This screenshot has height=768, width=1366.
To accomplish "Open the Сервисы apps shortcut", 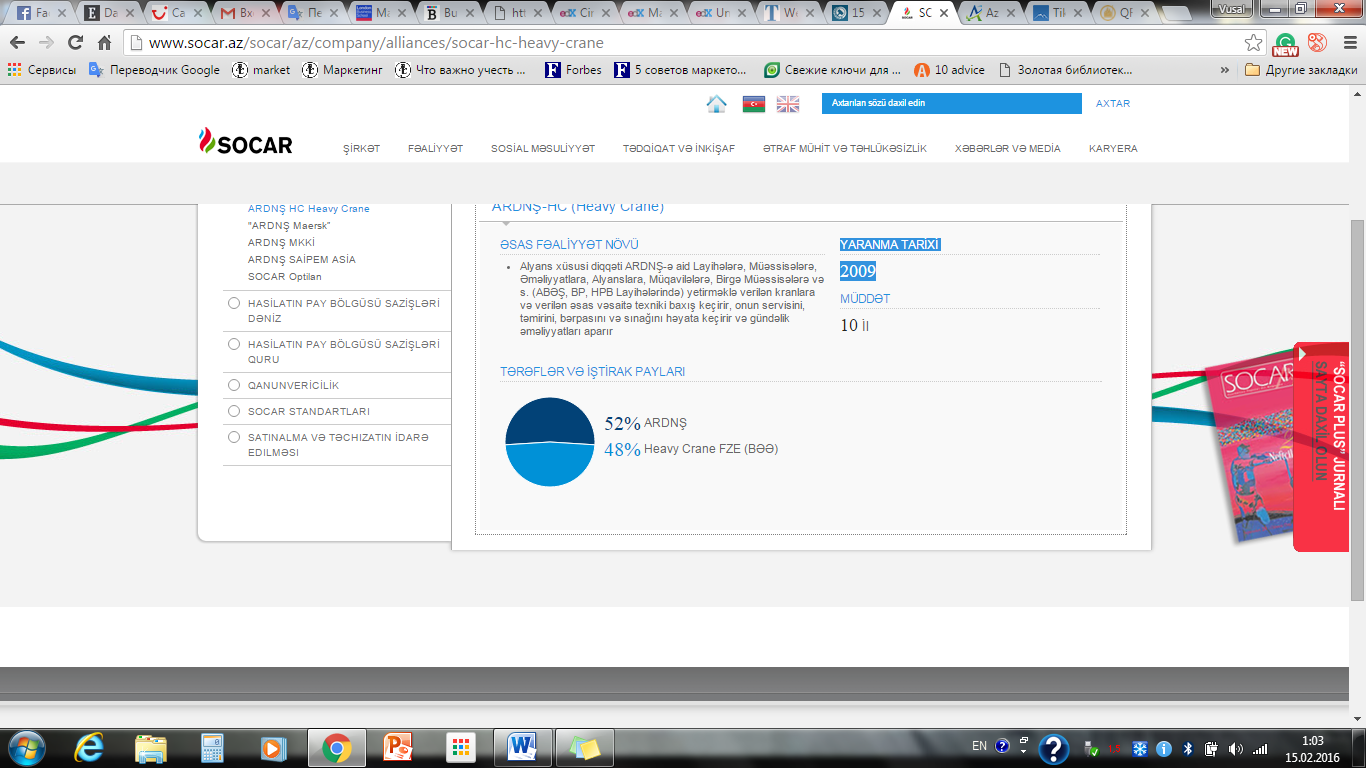I will pos(41,70).
